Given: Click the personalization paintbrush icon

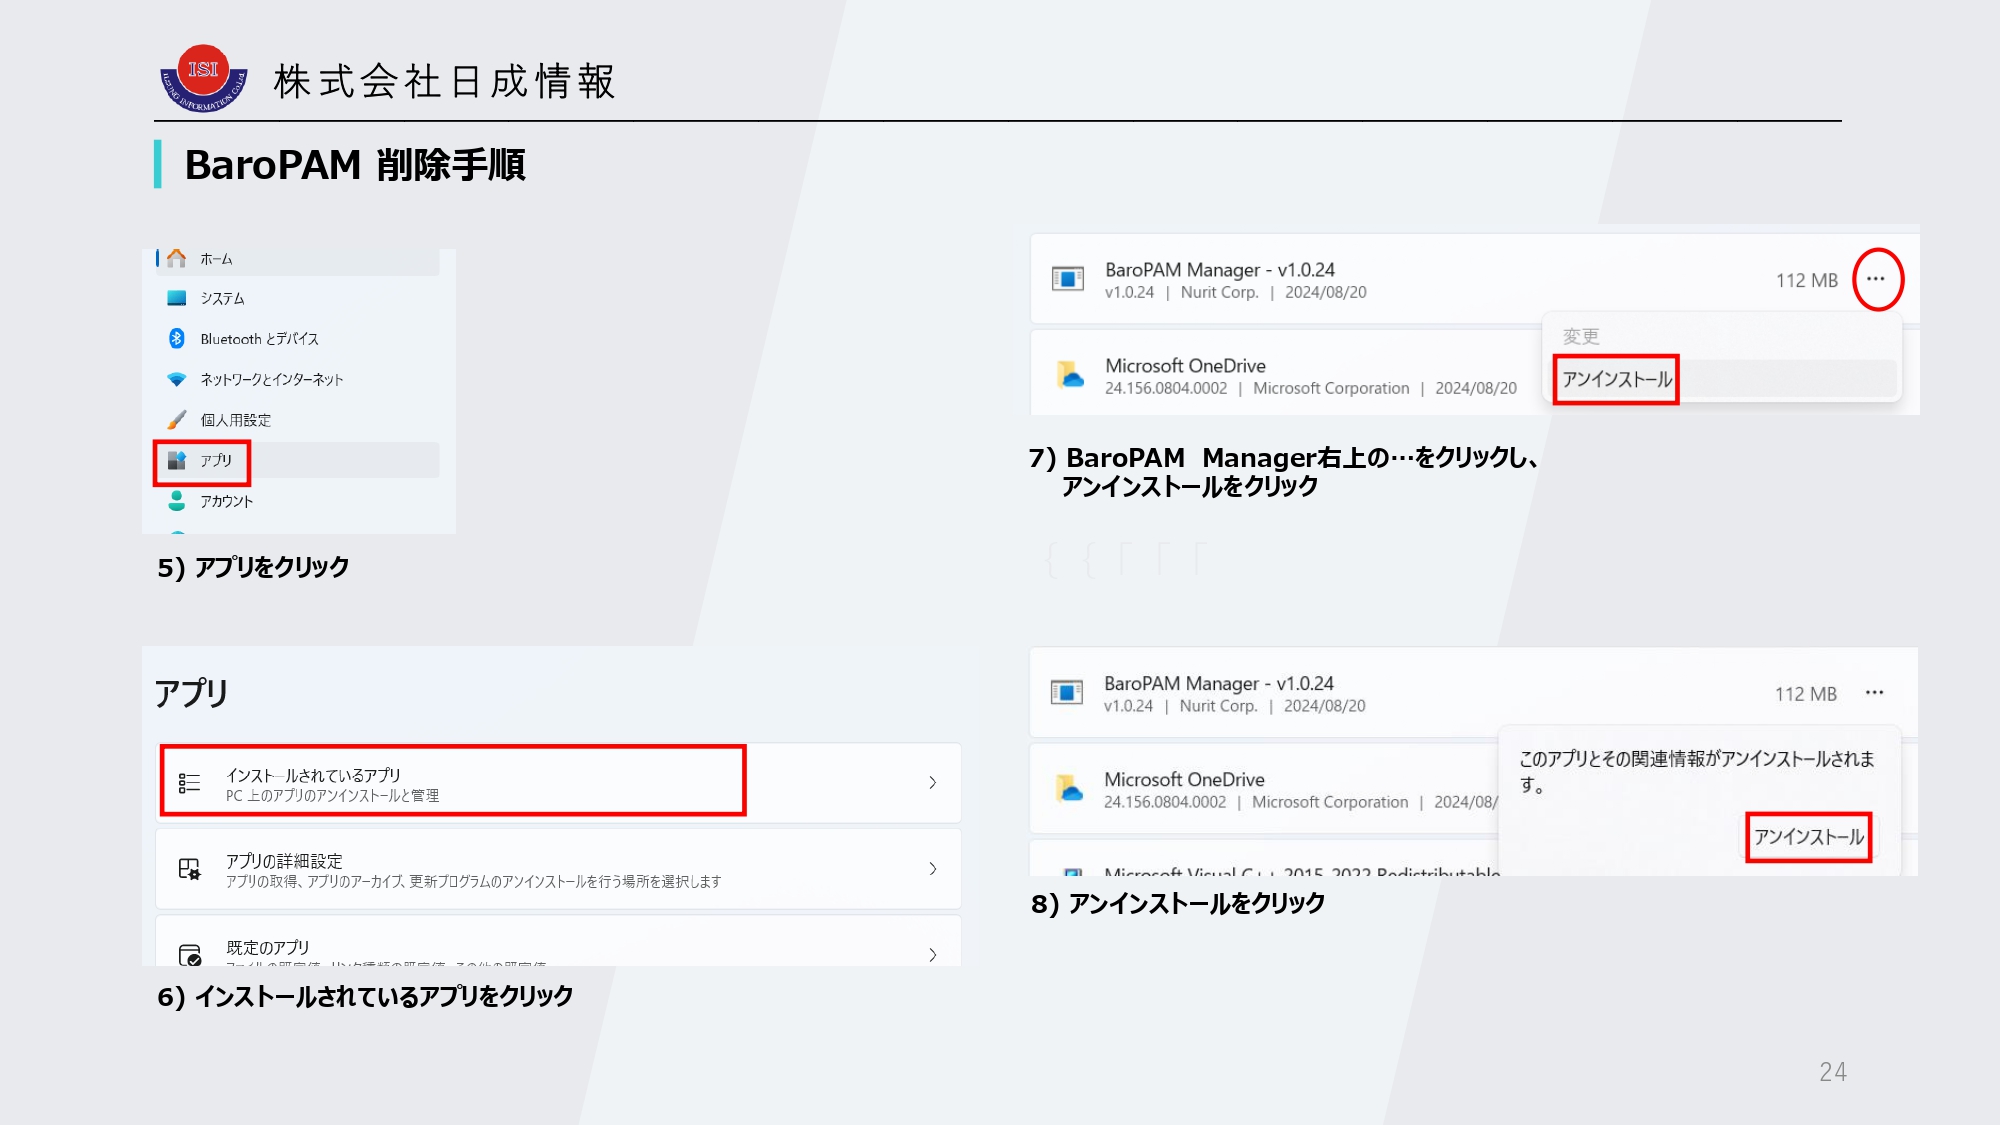Looking at the screenshot, I should (x=177, y=419).
